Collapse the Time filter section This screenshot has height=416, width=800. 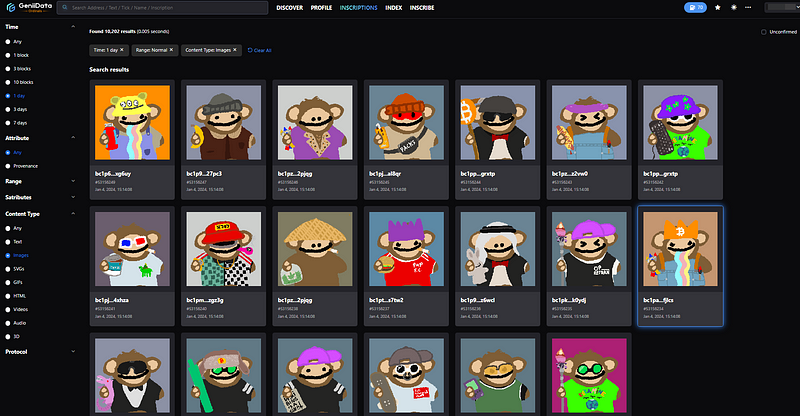(73, 27)
